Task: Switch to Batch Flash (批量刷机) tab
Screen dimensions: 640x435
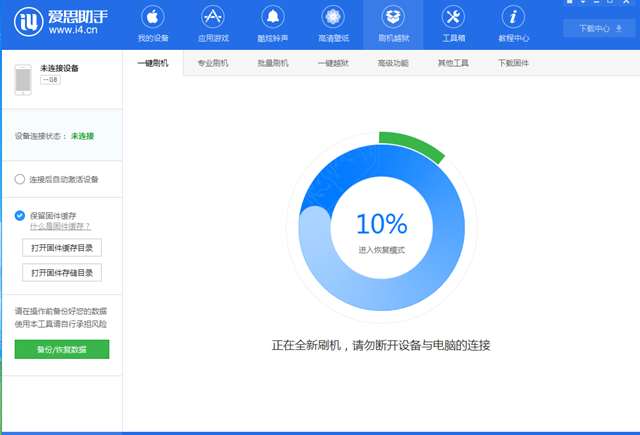Action: pyautogui.click(x=273, y=63)
